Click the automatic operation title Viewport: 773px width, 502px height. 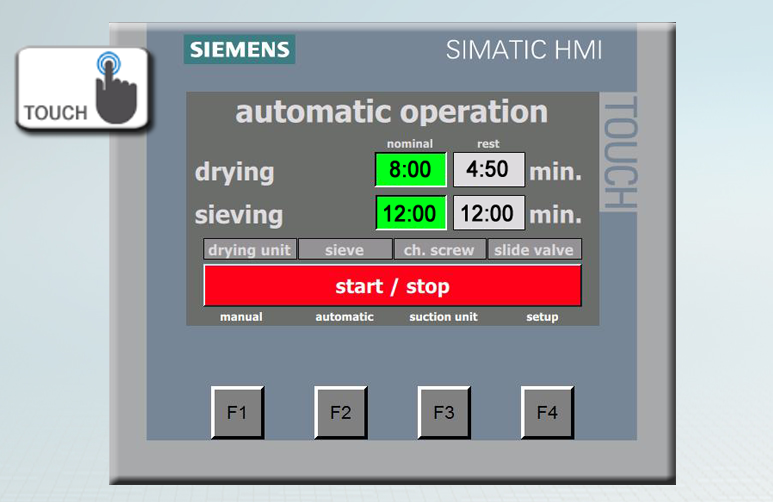click(391, 112)
